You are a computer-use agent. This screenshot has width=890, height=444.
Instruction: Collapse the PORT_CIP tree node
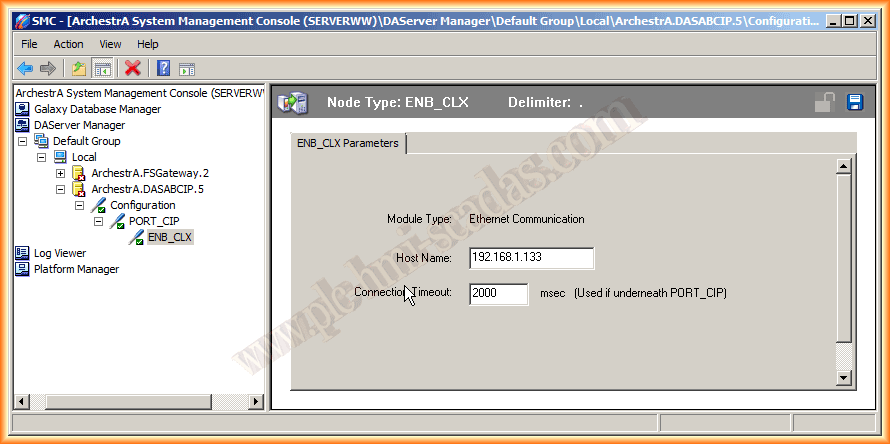coord(98,221)
